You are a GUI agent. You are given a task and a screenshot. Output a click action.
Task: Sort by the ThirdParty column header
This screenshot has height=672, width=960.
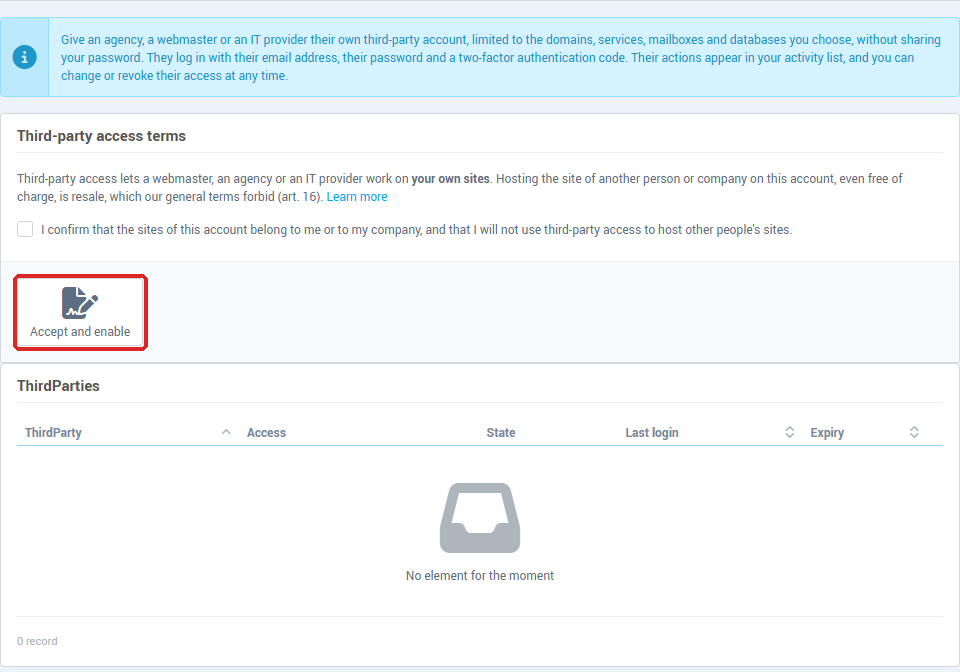tap(128, 432)
